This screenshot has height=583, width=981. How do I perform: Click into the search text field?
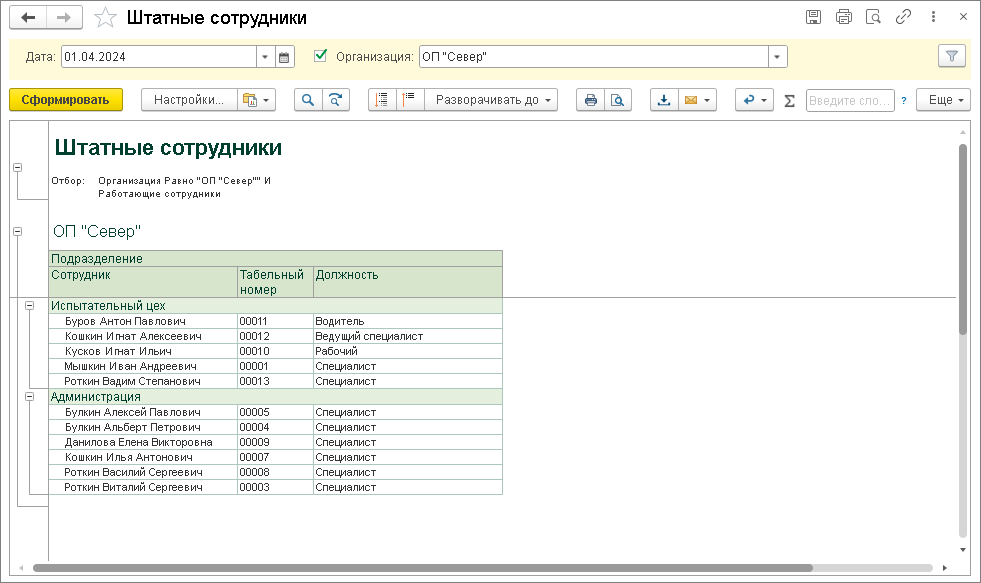coord(849,100)
